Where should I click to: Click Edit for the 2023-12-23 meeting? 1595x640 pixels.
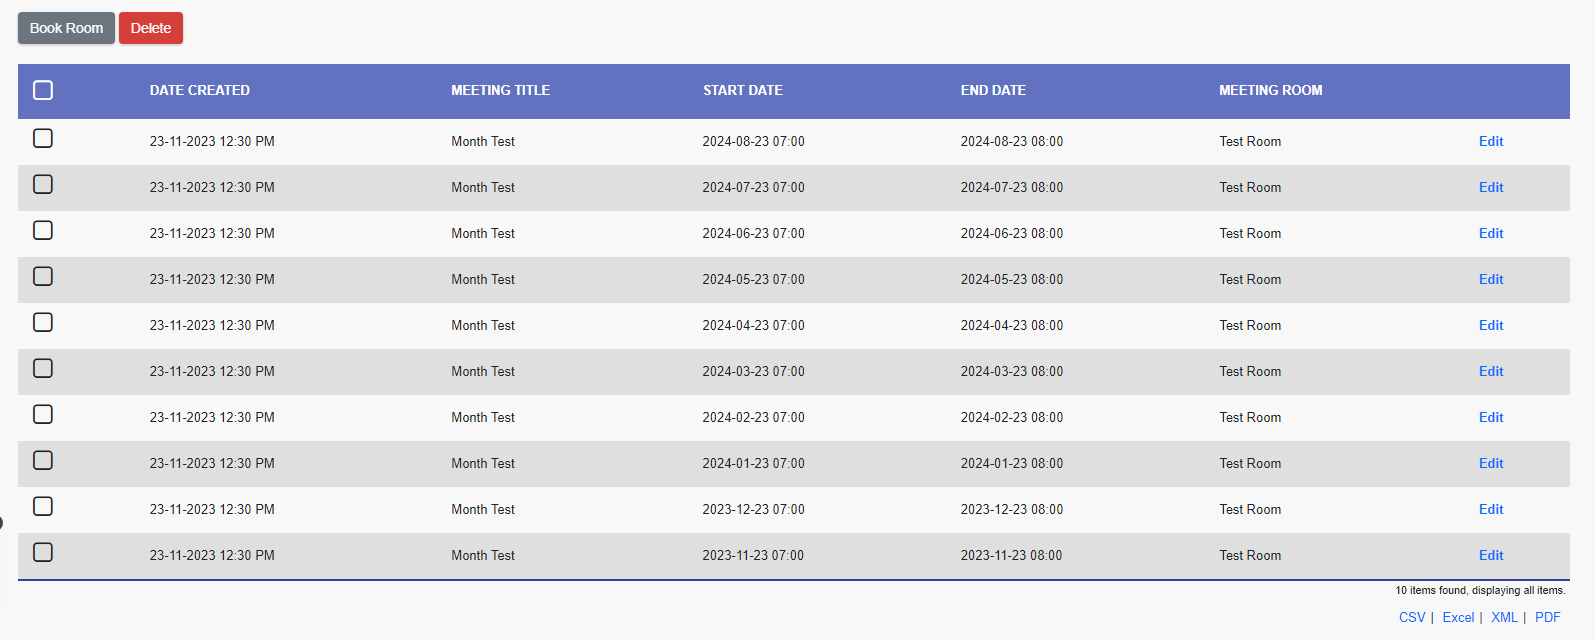(1490, 510)
